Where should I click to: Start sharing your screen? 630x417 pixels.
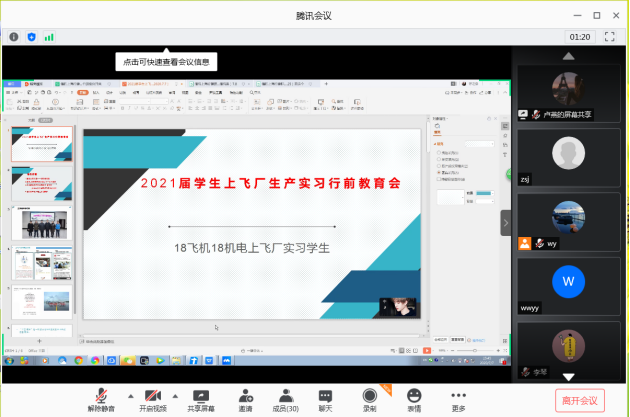[201, 400]
